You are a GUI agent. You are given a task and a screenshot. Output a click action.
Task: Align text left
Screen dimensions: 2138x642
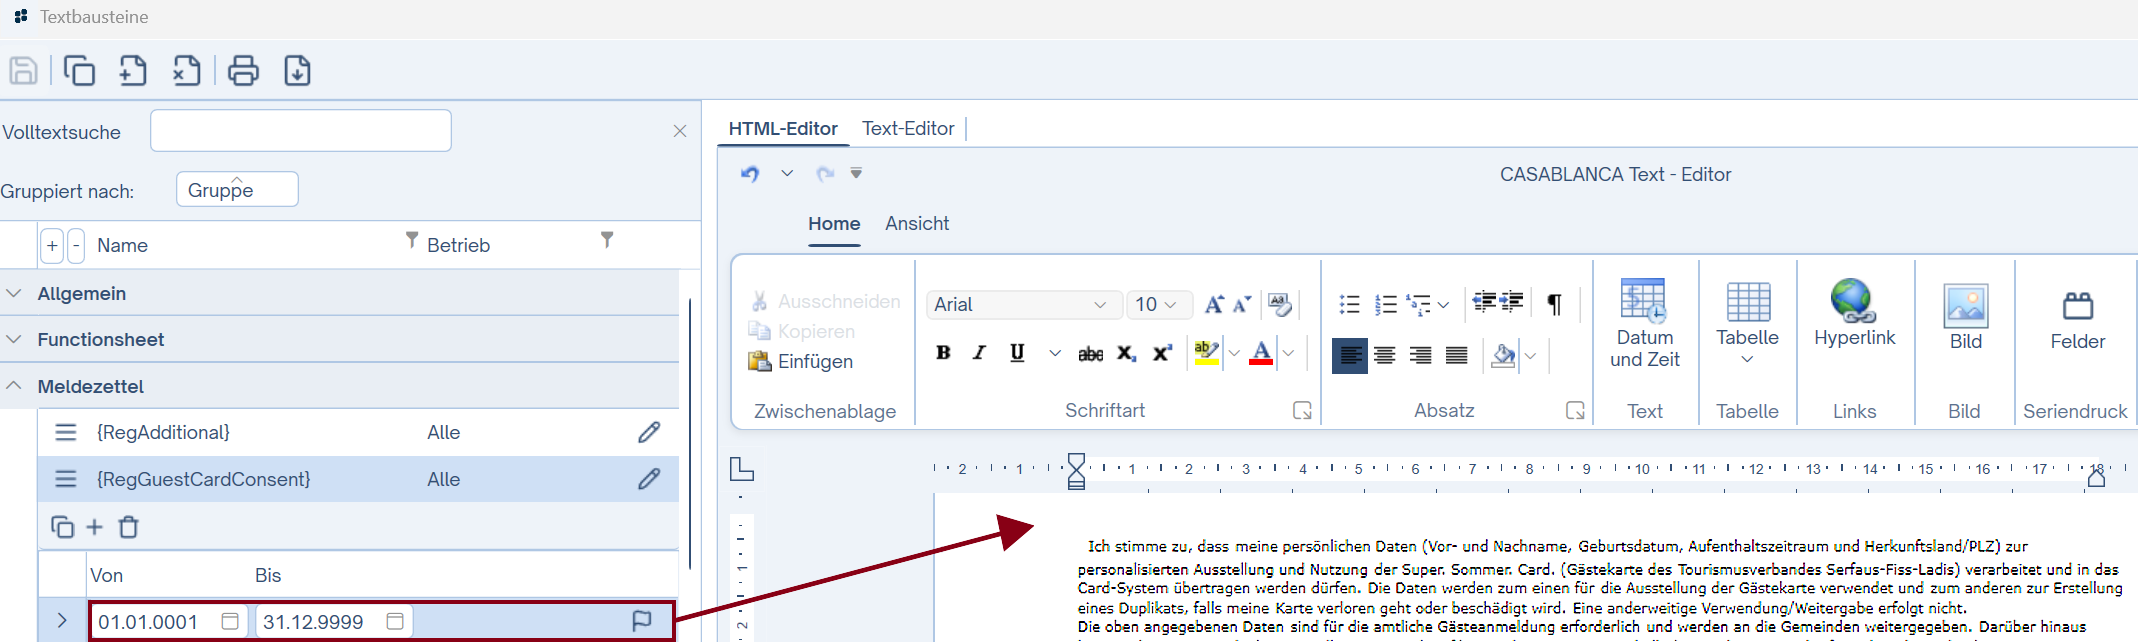(x=1350, y=355)
